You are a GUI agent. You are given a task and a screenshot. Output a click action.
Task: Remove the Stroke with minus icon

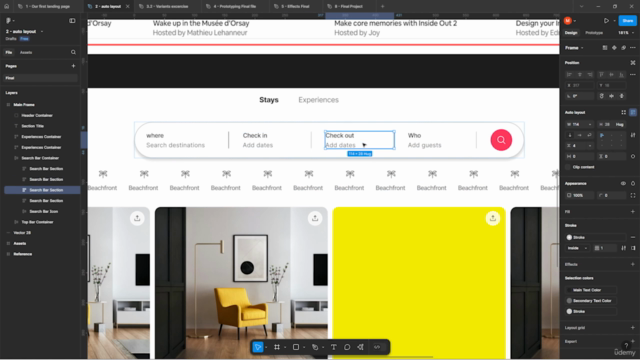[x=633, y=237]
